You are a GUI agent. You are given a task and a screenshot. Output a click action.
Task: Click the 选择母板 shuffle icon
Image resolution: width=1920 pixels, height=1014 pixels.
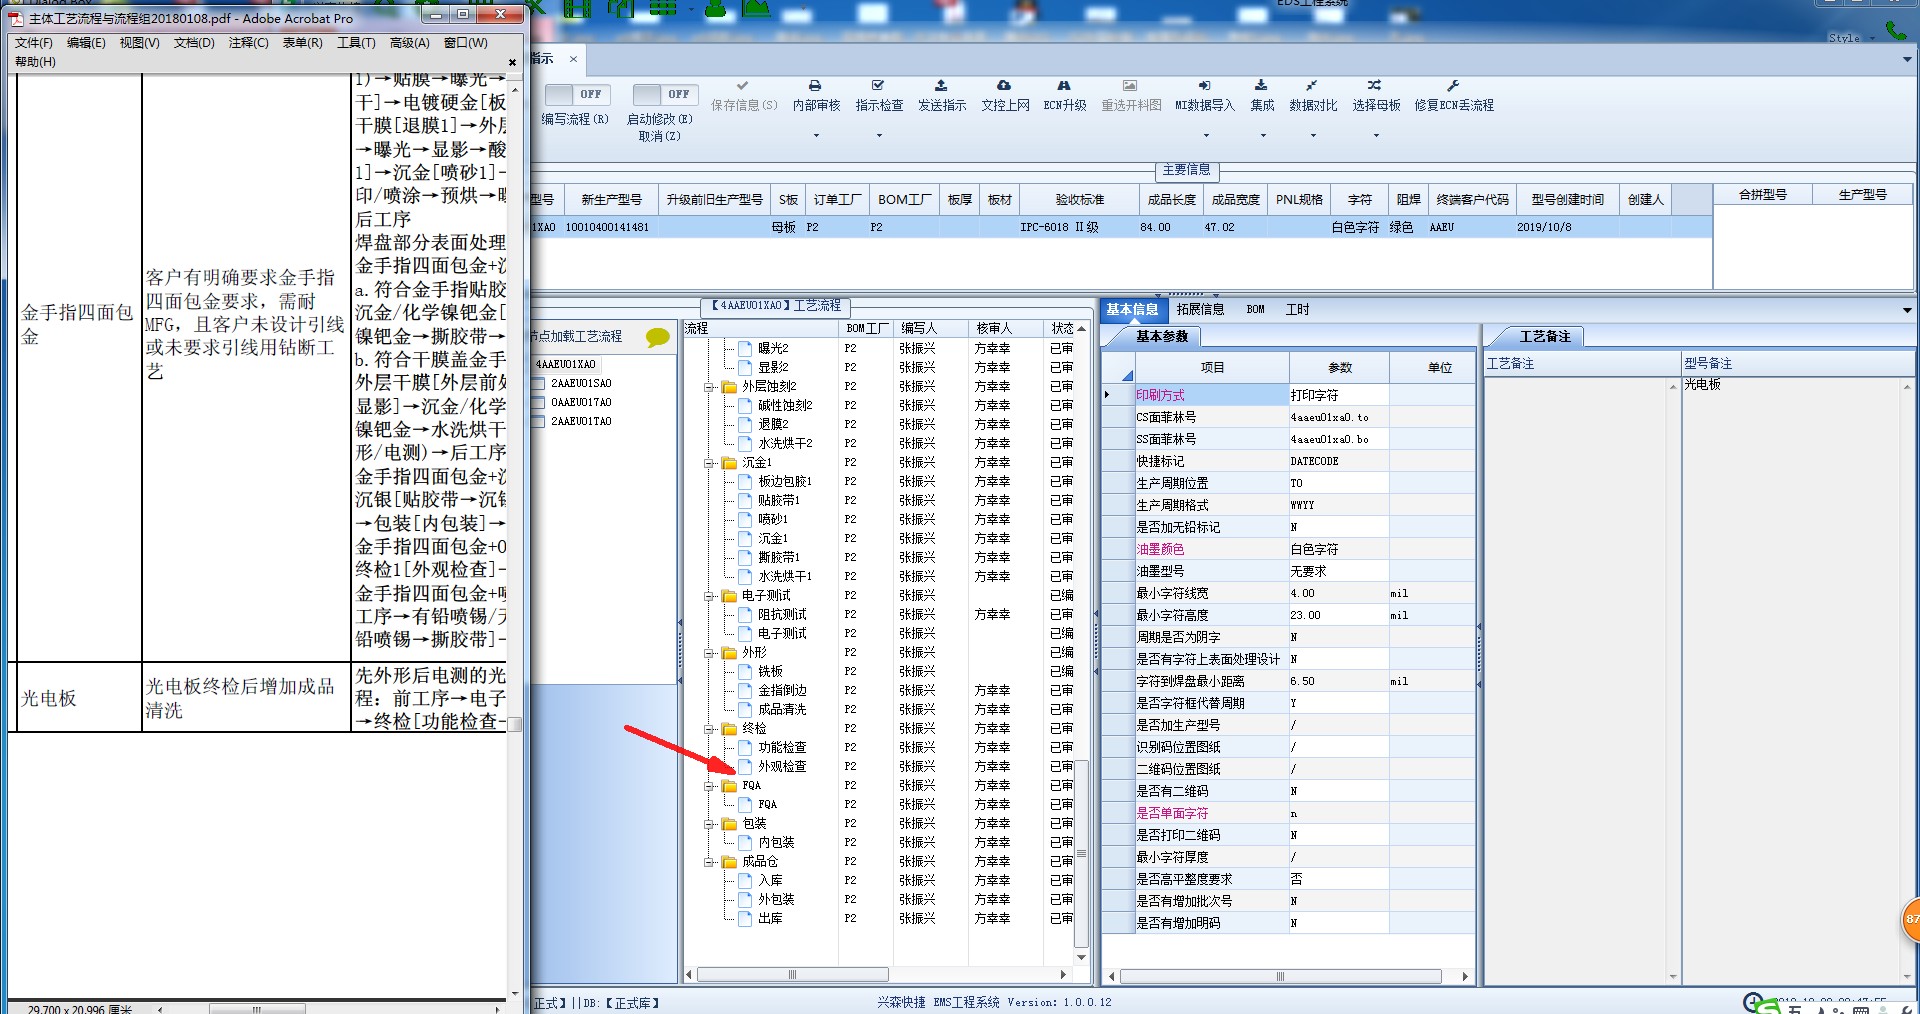pos(1375,86)
